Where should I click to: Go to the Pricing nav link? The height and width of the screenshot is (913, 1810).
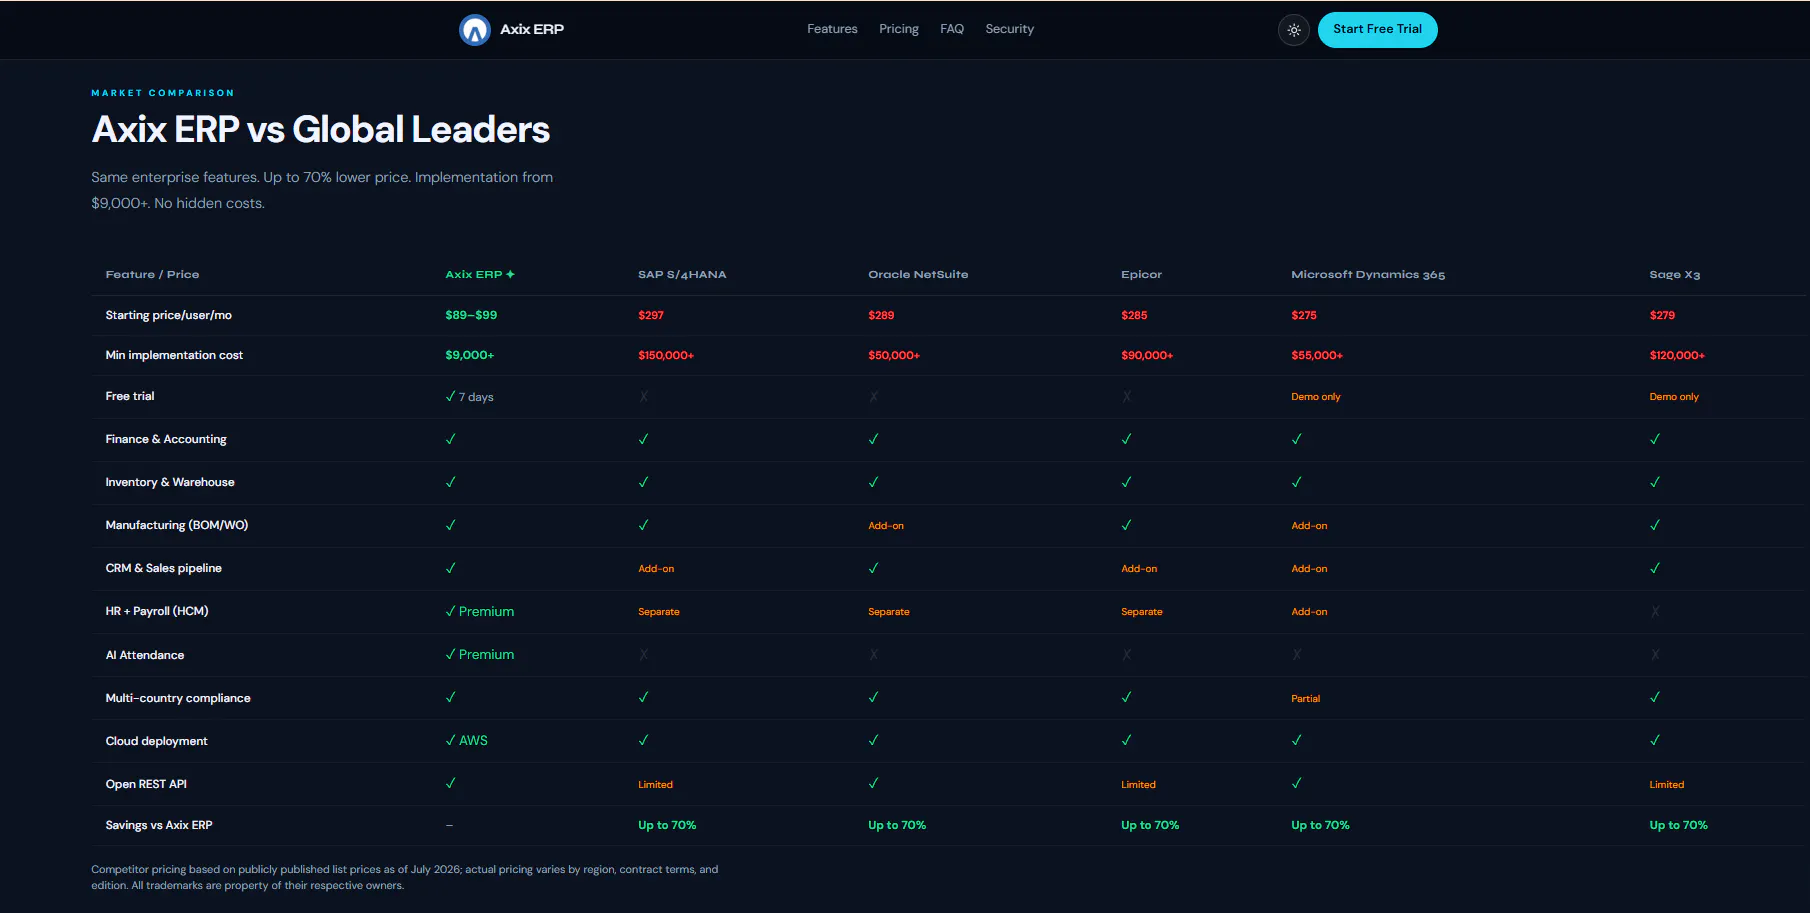(x=899, y=29)
